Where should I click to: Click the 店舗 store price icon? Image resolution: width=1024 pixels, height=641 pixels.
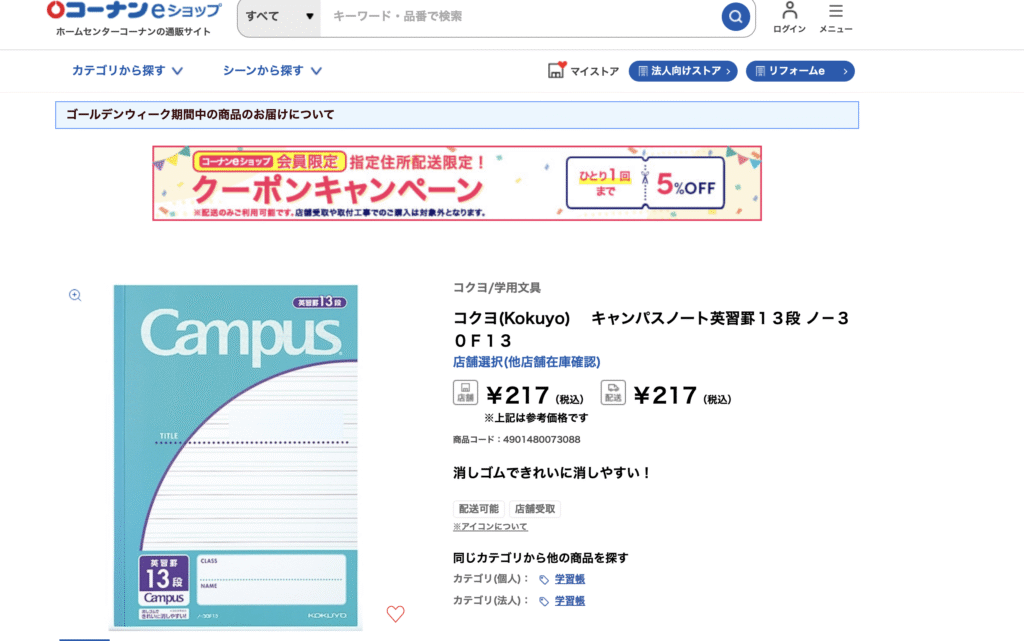pyautogui.click(x=465, y=393)
